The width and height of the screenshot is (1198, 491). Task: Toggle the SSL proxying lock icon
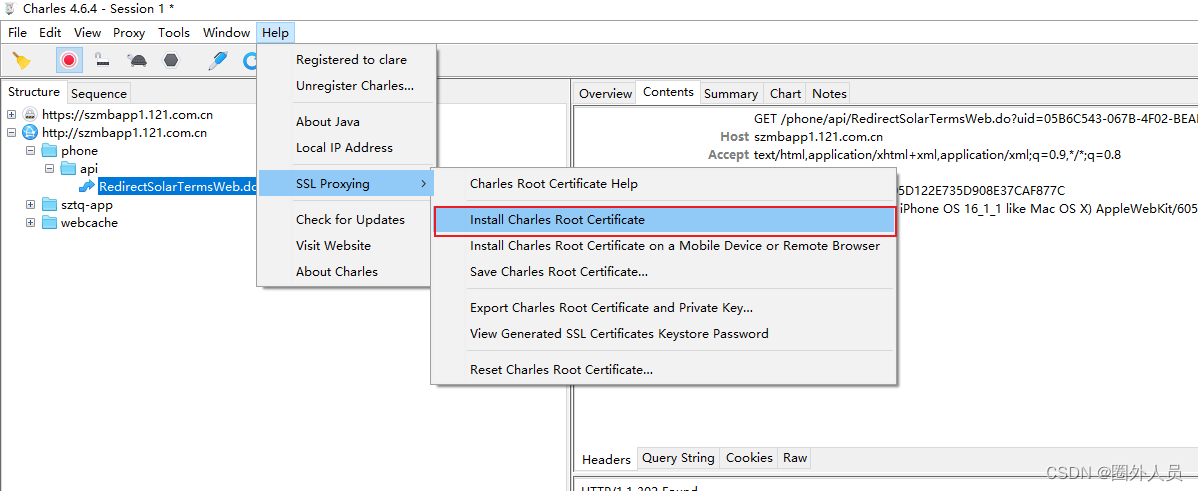tap(102, 60)
